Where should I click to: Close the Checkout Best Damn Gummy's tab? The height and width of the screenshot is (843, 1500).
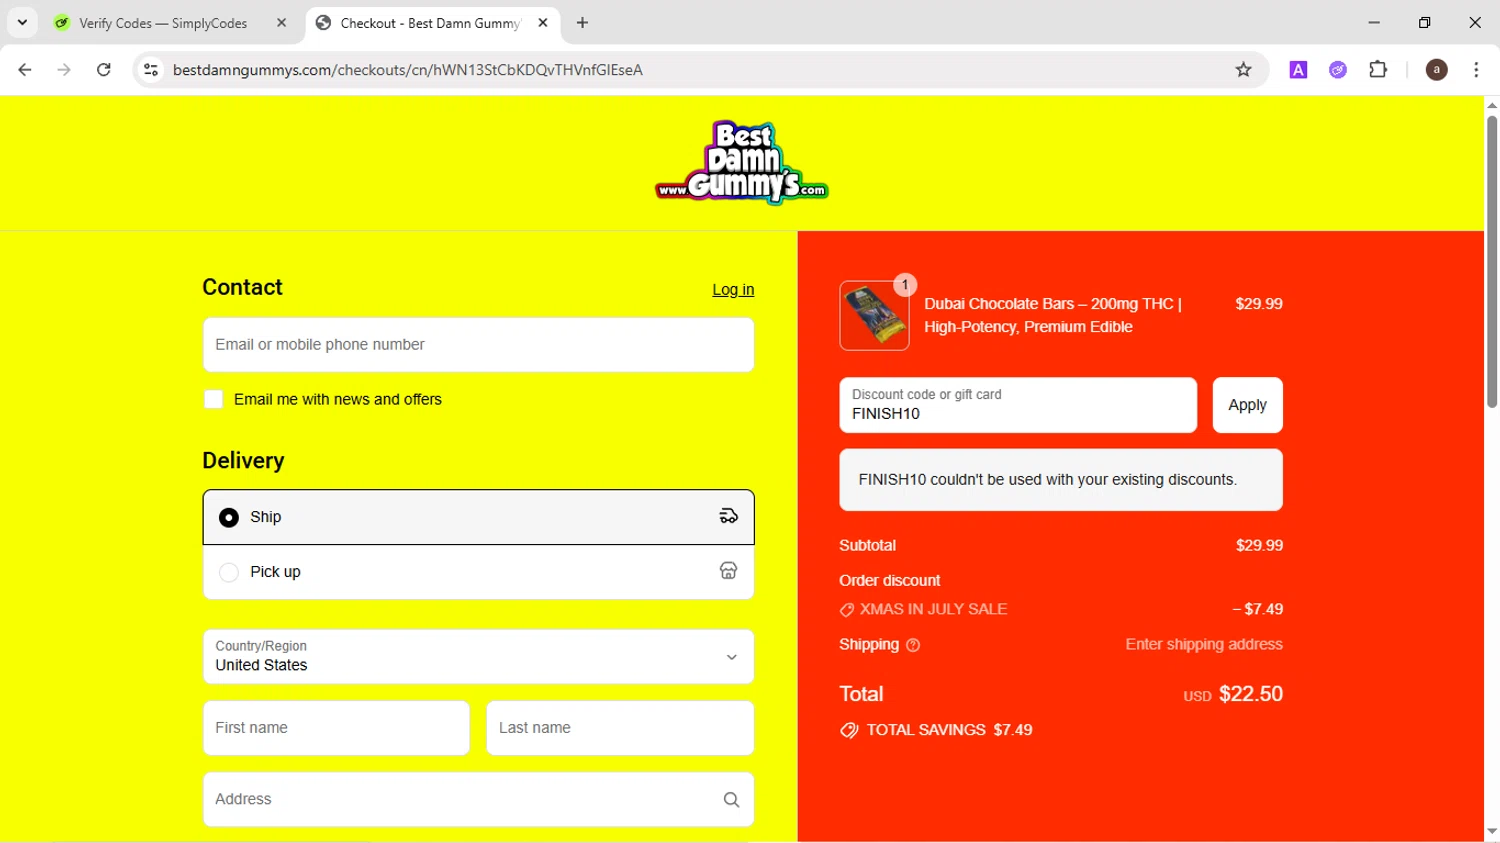543,22
